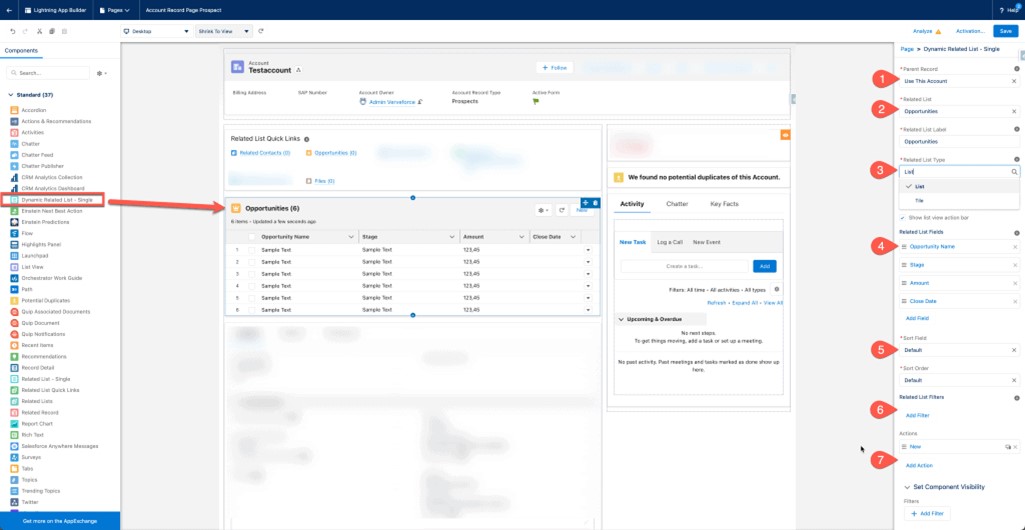Image resolution: width=1025 pixels, height=530 pixels.
Task: Remove the New action from Actions
Action: coord(1016,447)
